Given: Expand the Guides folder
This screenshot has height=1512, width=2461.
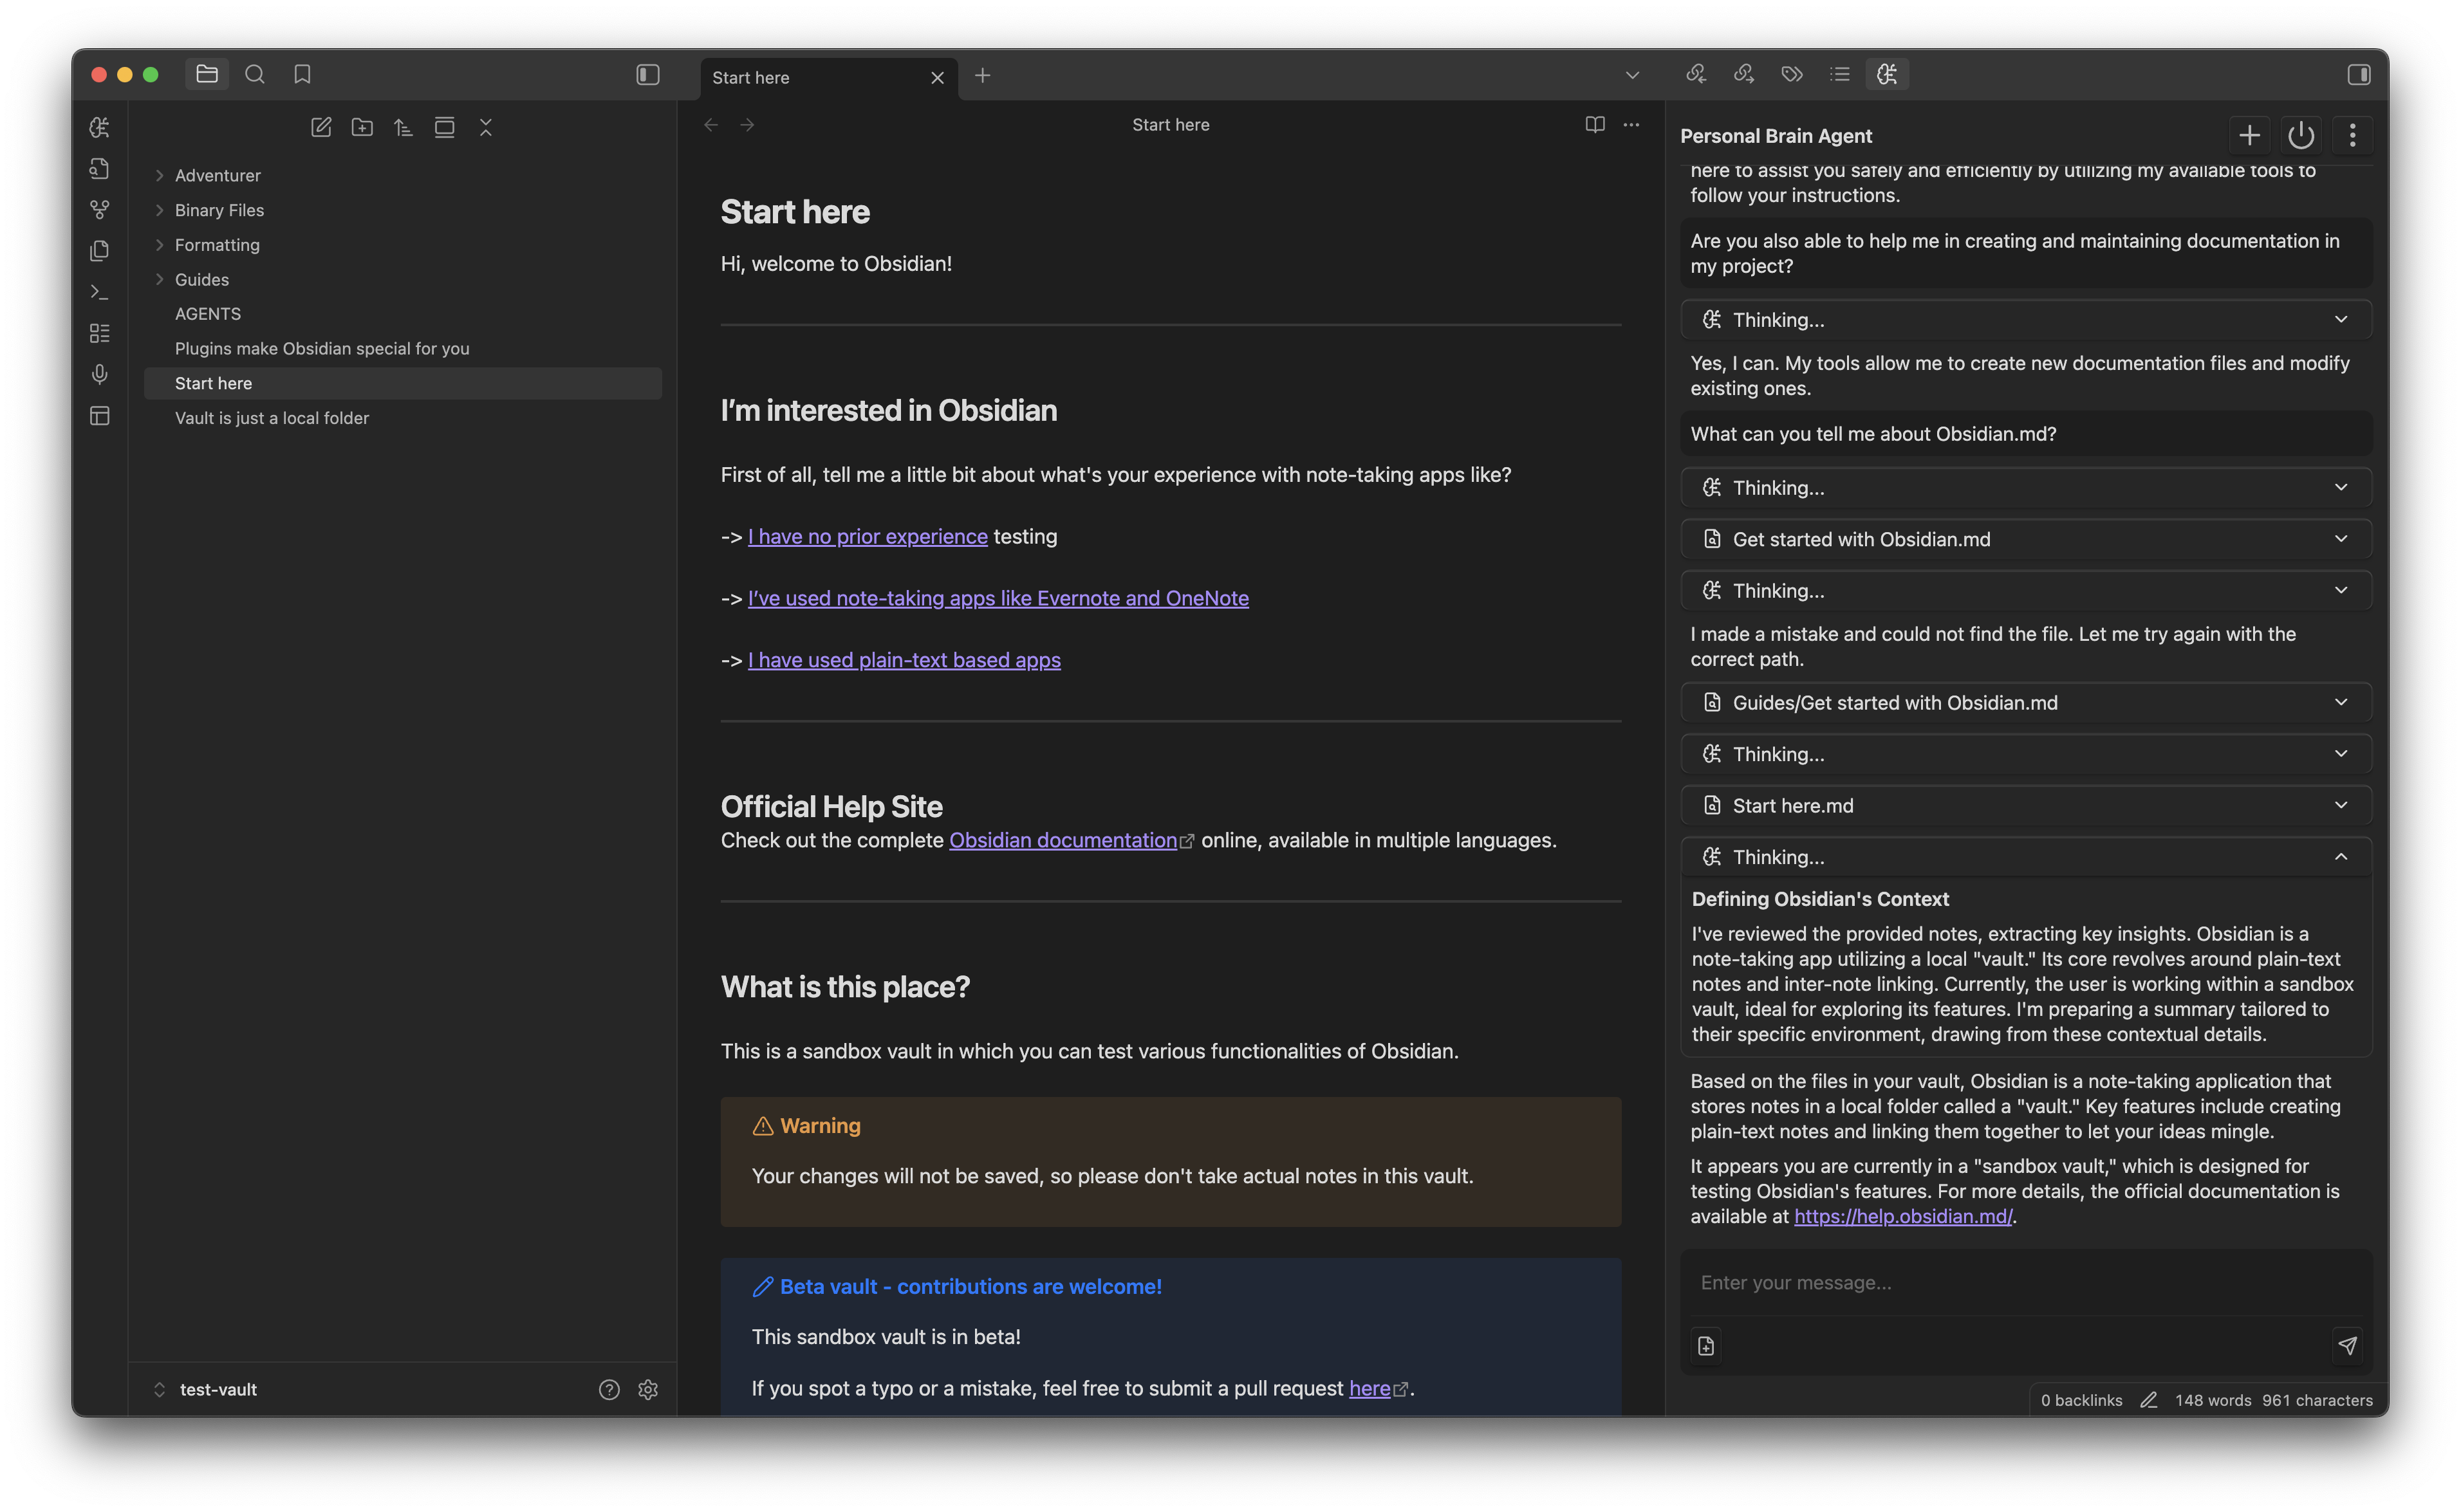Looking at the screenshot, I should point(160,279).
